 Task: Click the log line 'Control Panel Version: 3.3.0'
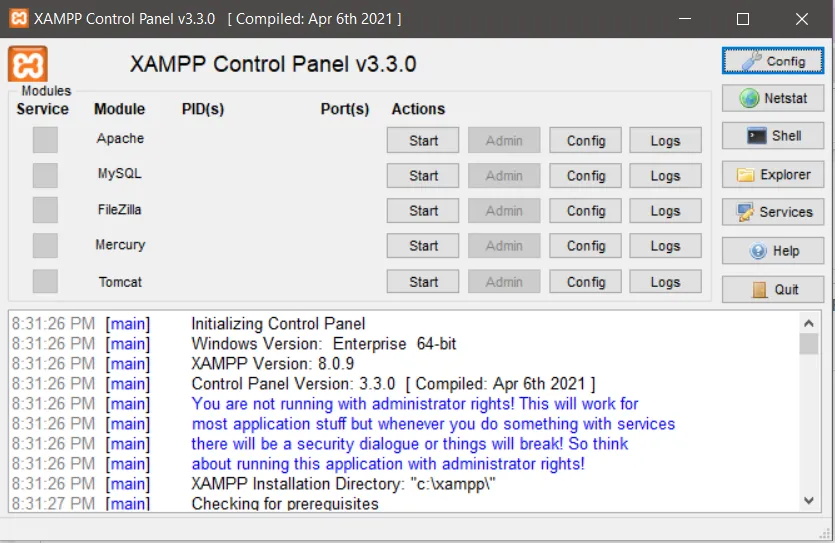coord(394,384)
